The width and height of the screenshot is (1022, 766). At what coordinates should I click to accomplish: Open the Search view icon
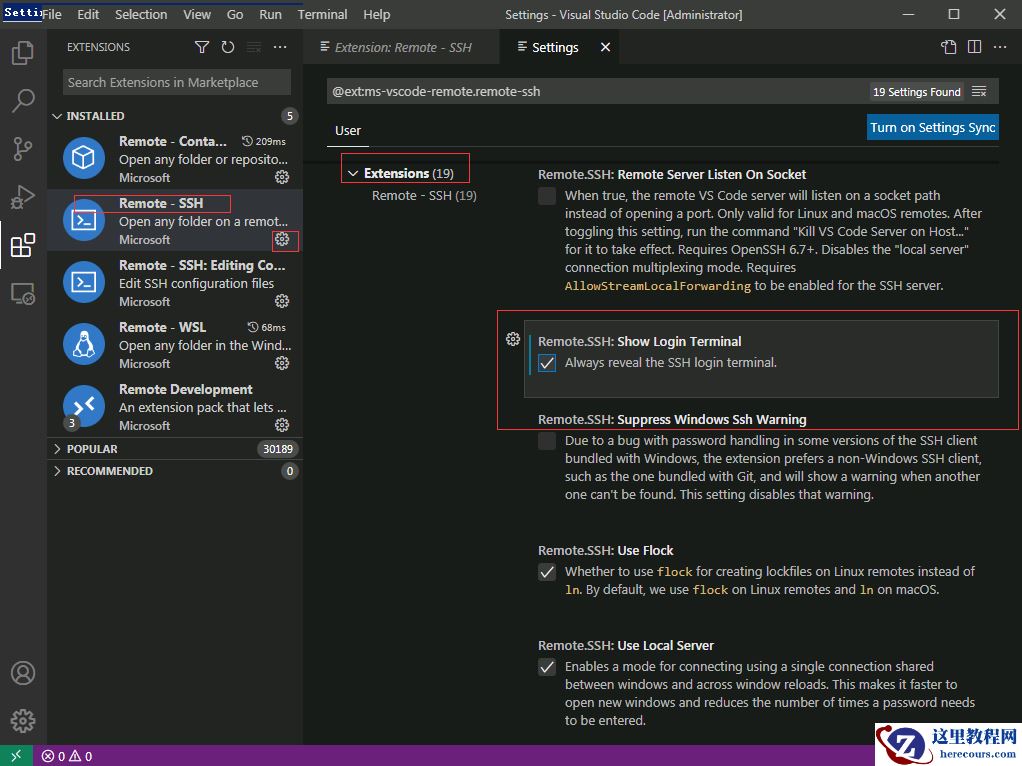pyautogui.click(x=23, y=101)
